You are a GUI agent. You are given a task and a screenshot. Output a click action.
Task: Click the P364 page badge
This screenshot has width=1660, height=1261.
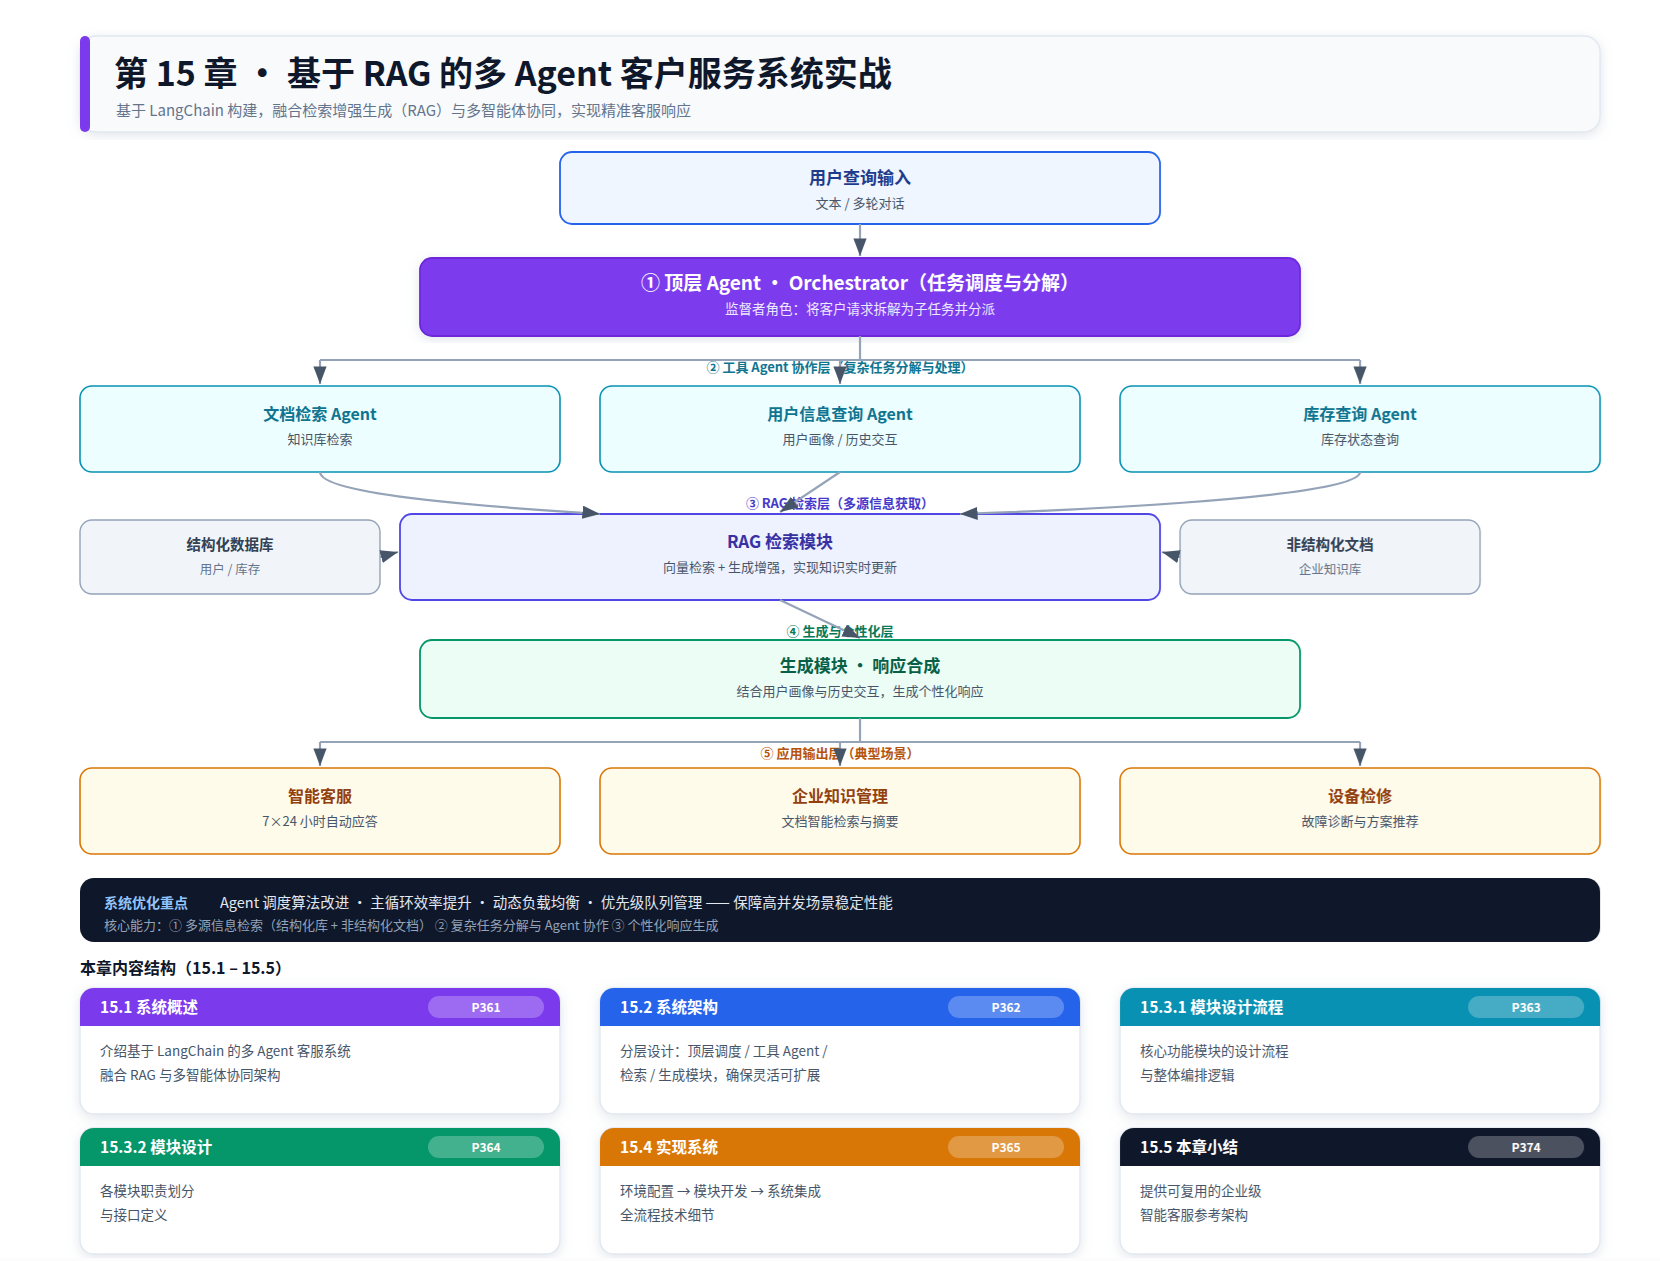click(x=486, y=1147)
